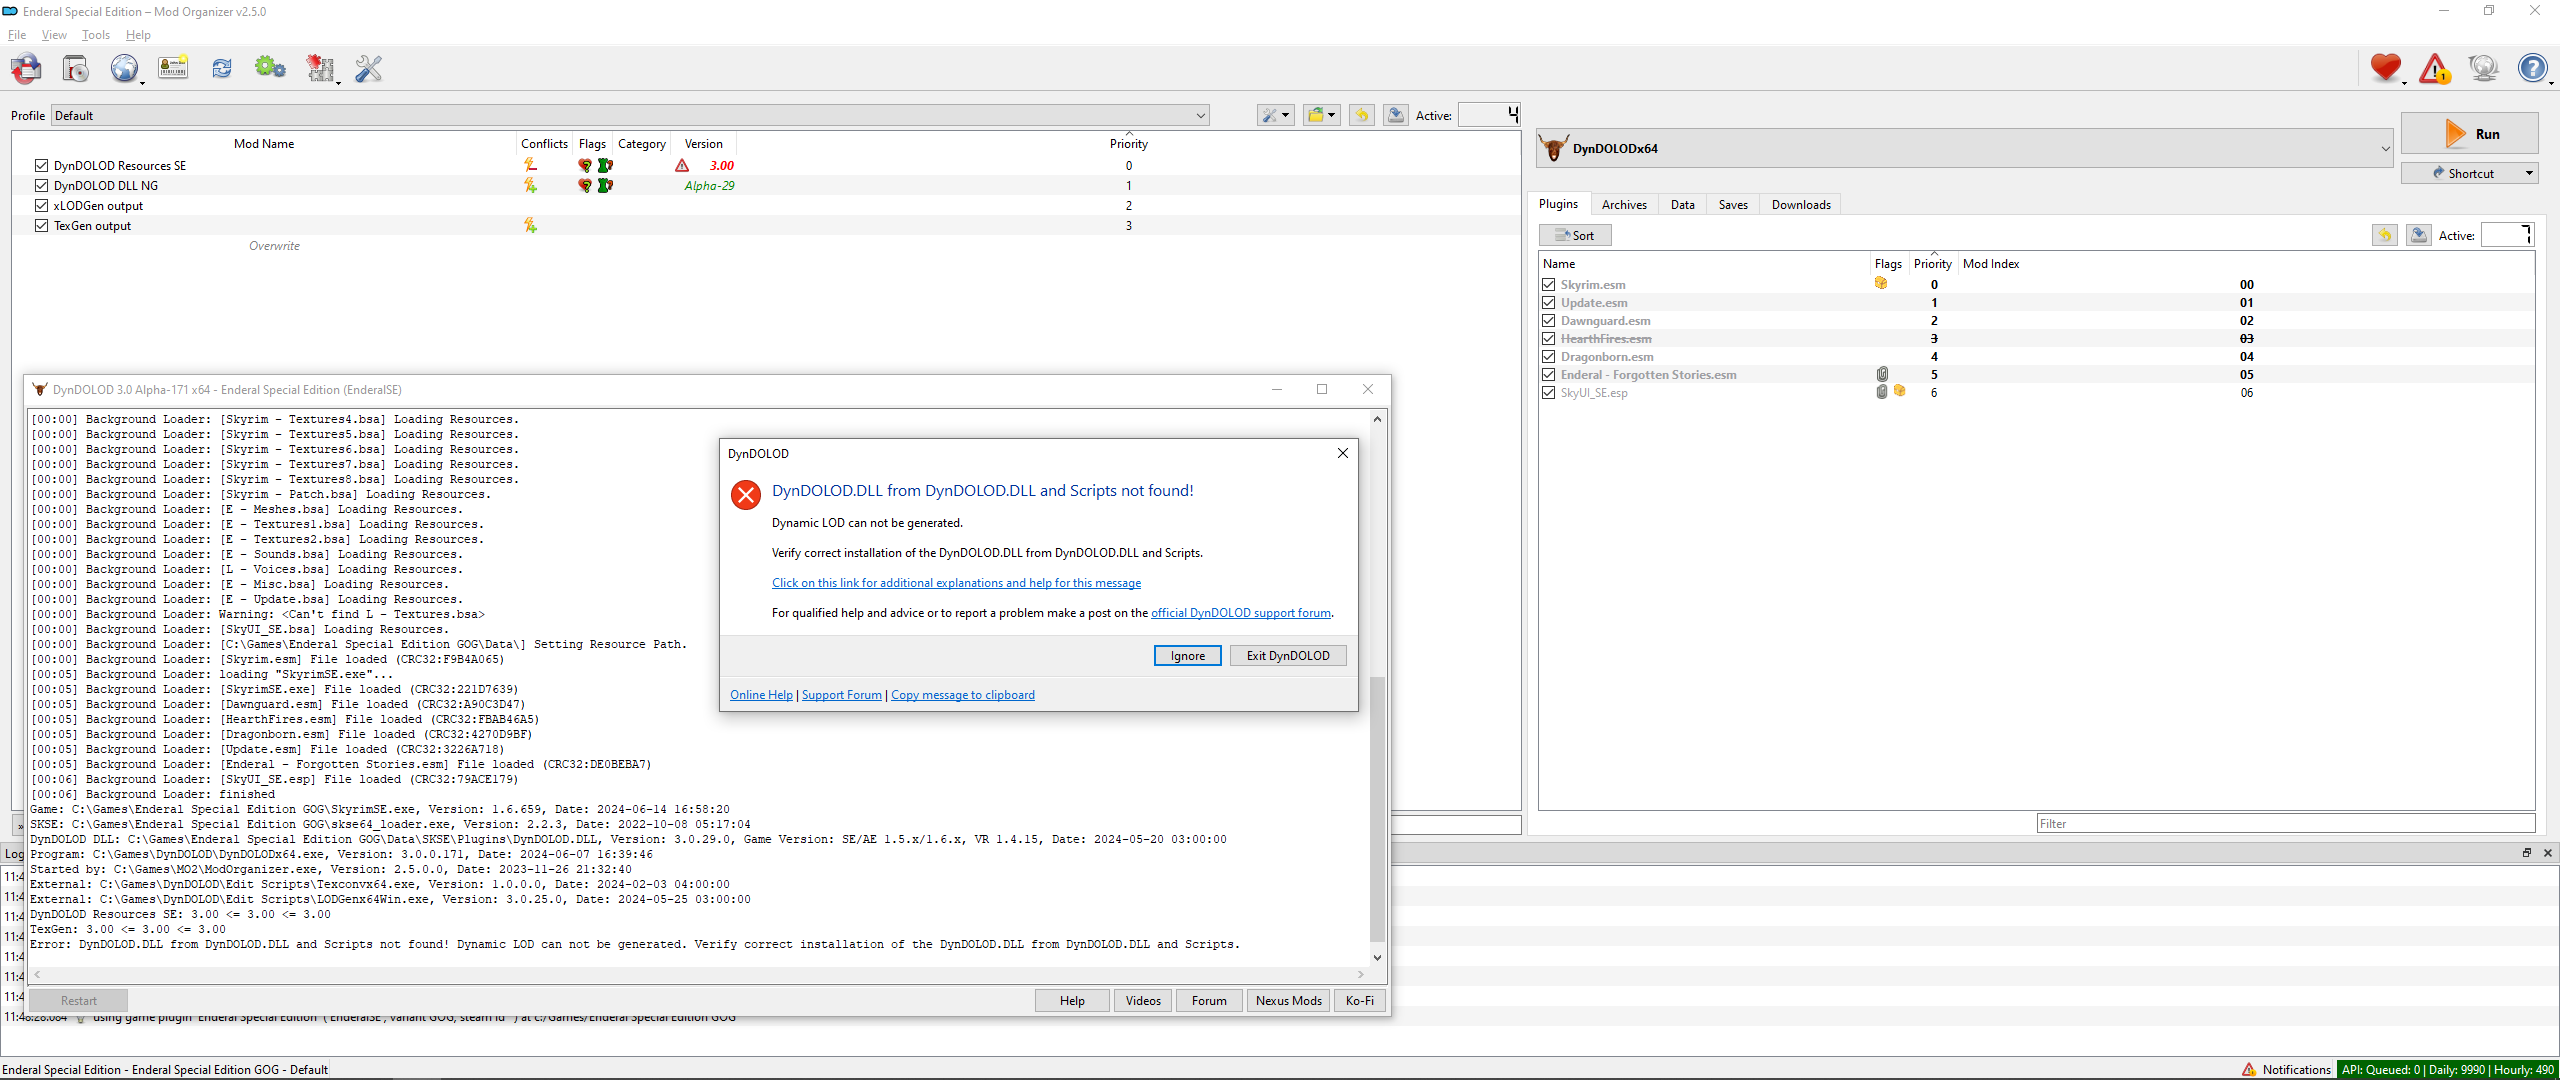Click the plugin Filter input field
Screen dimensions: 2560x1080
[x=2285, y=824]
